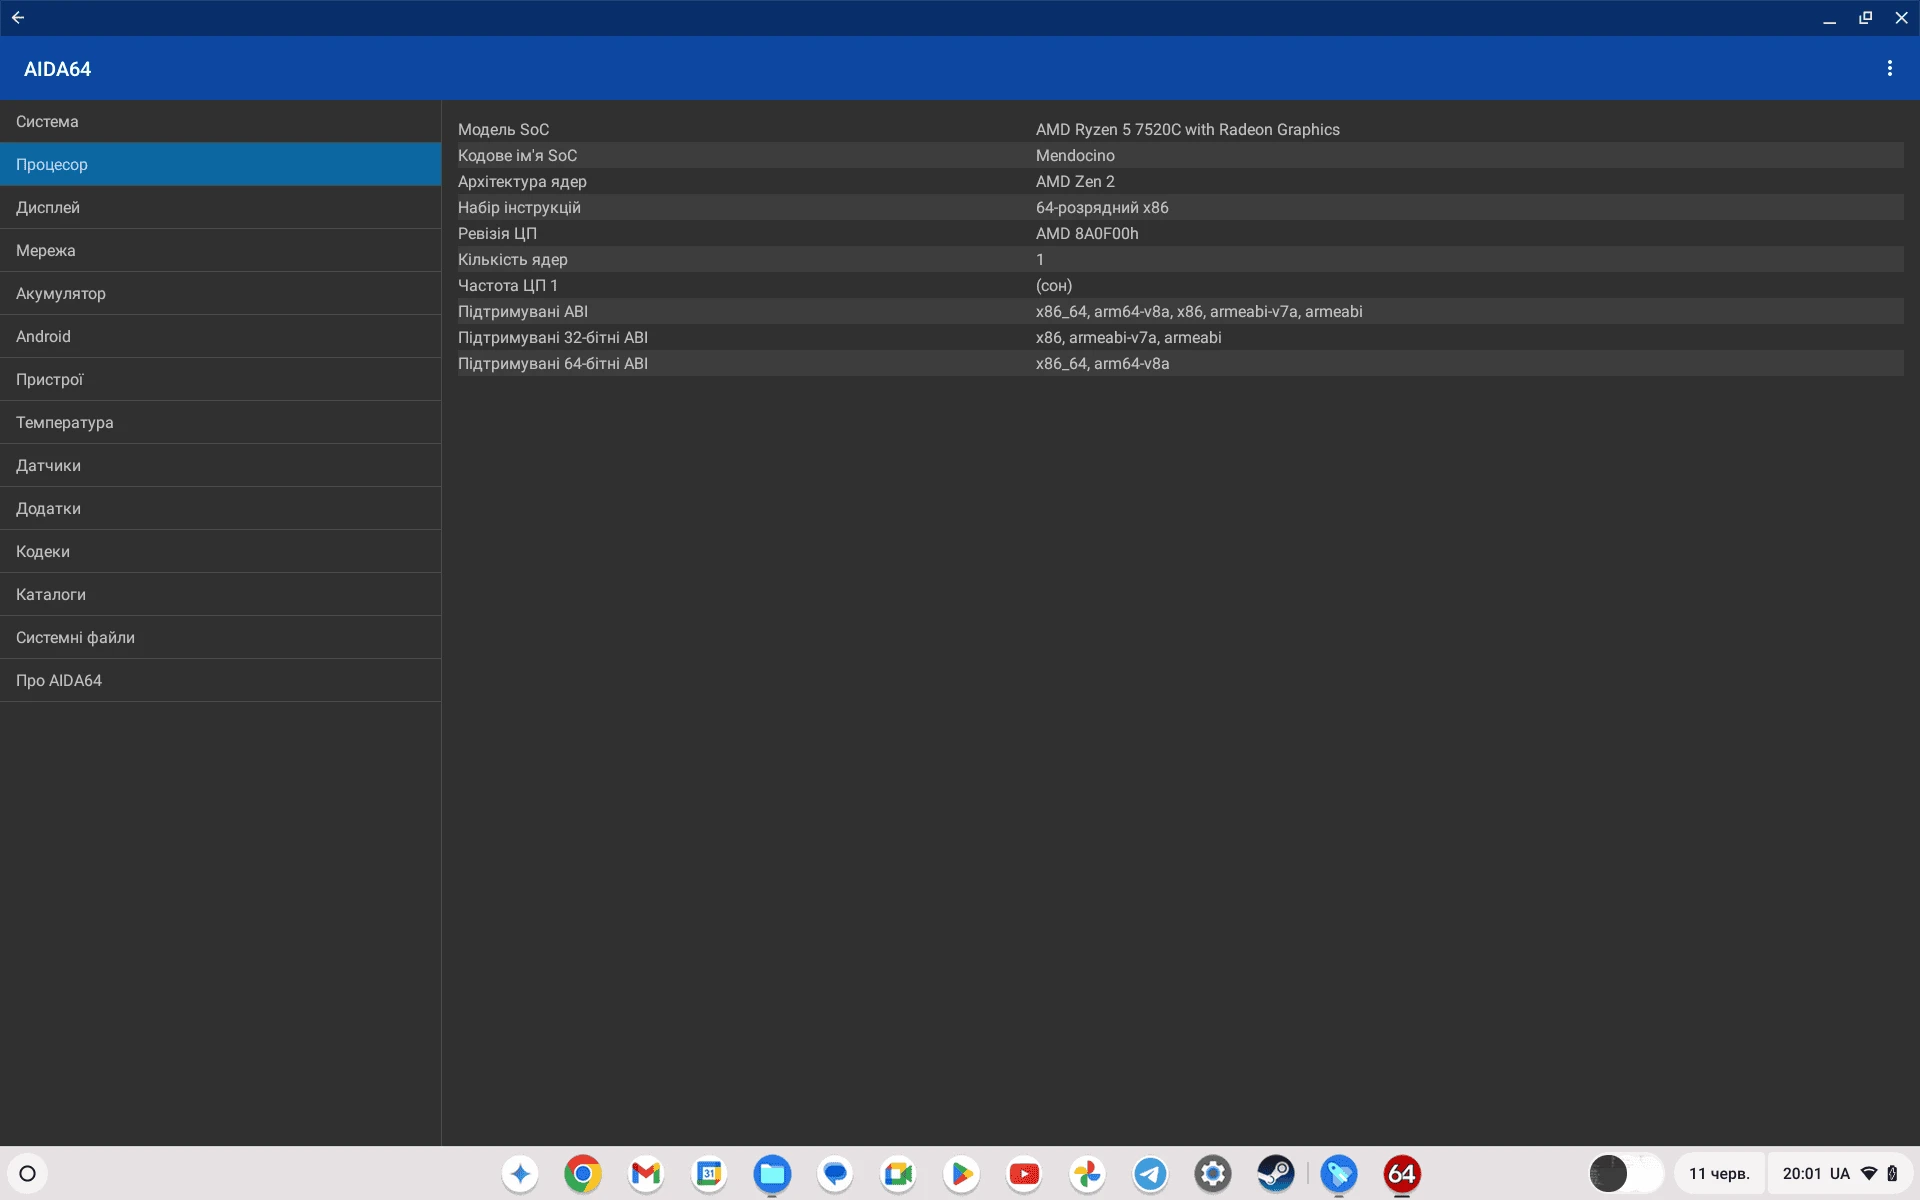This screenshot has height=1200, width=1920.
Task: Open Telegram from the shelf
Action: (x=1150, y=1173)
